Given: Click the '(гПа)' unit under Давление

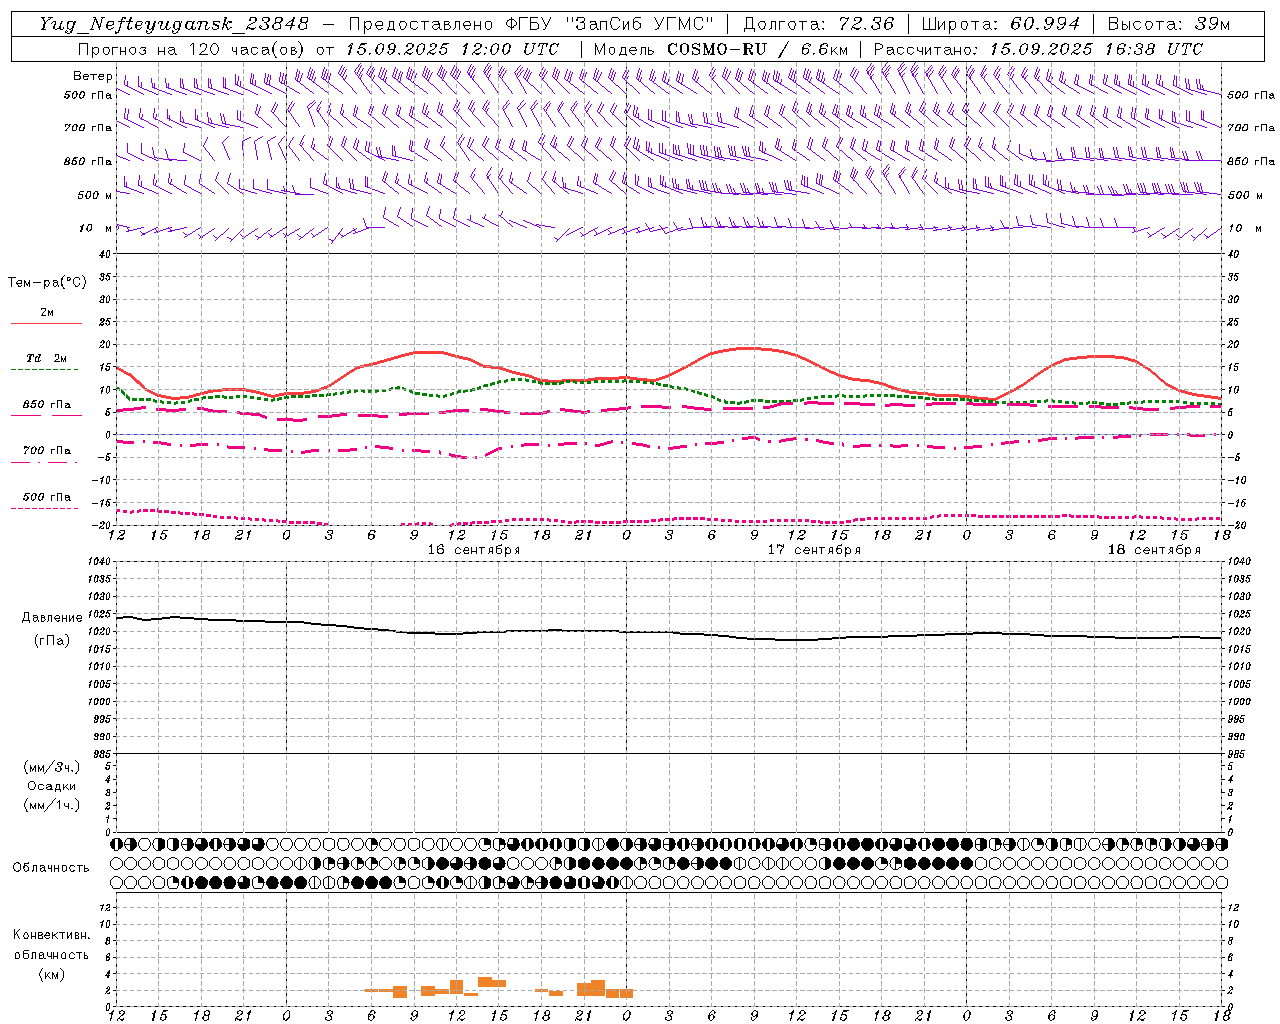Looking at the screenshot, I should coord(52,641).
